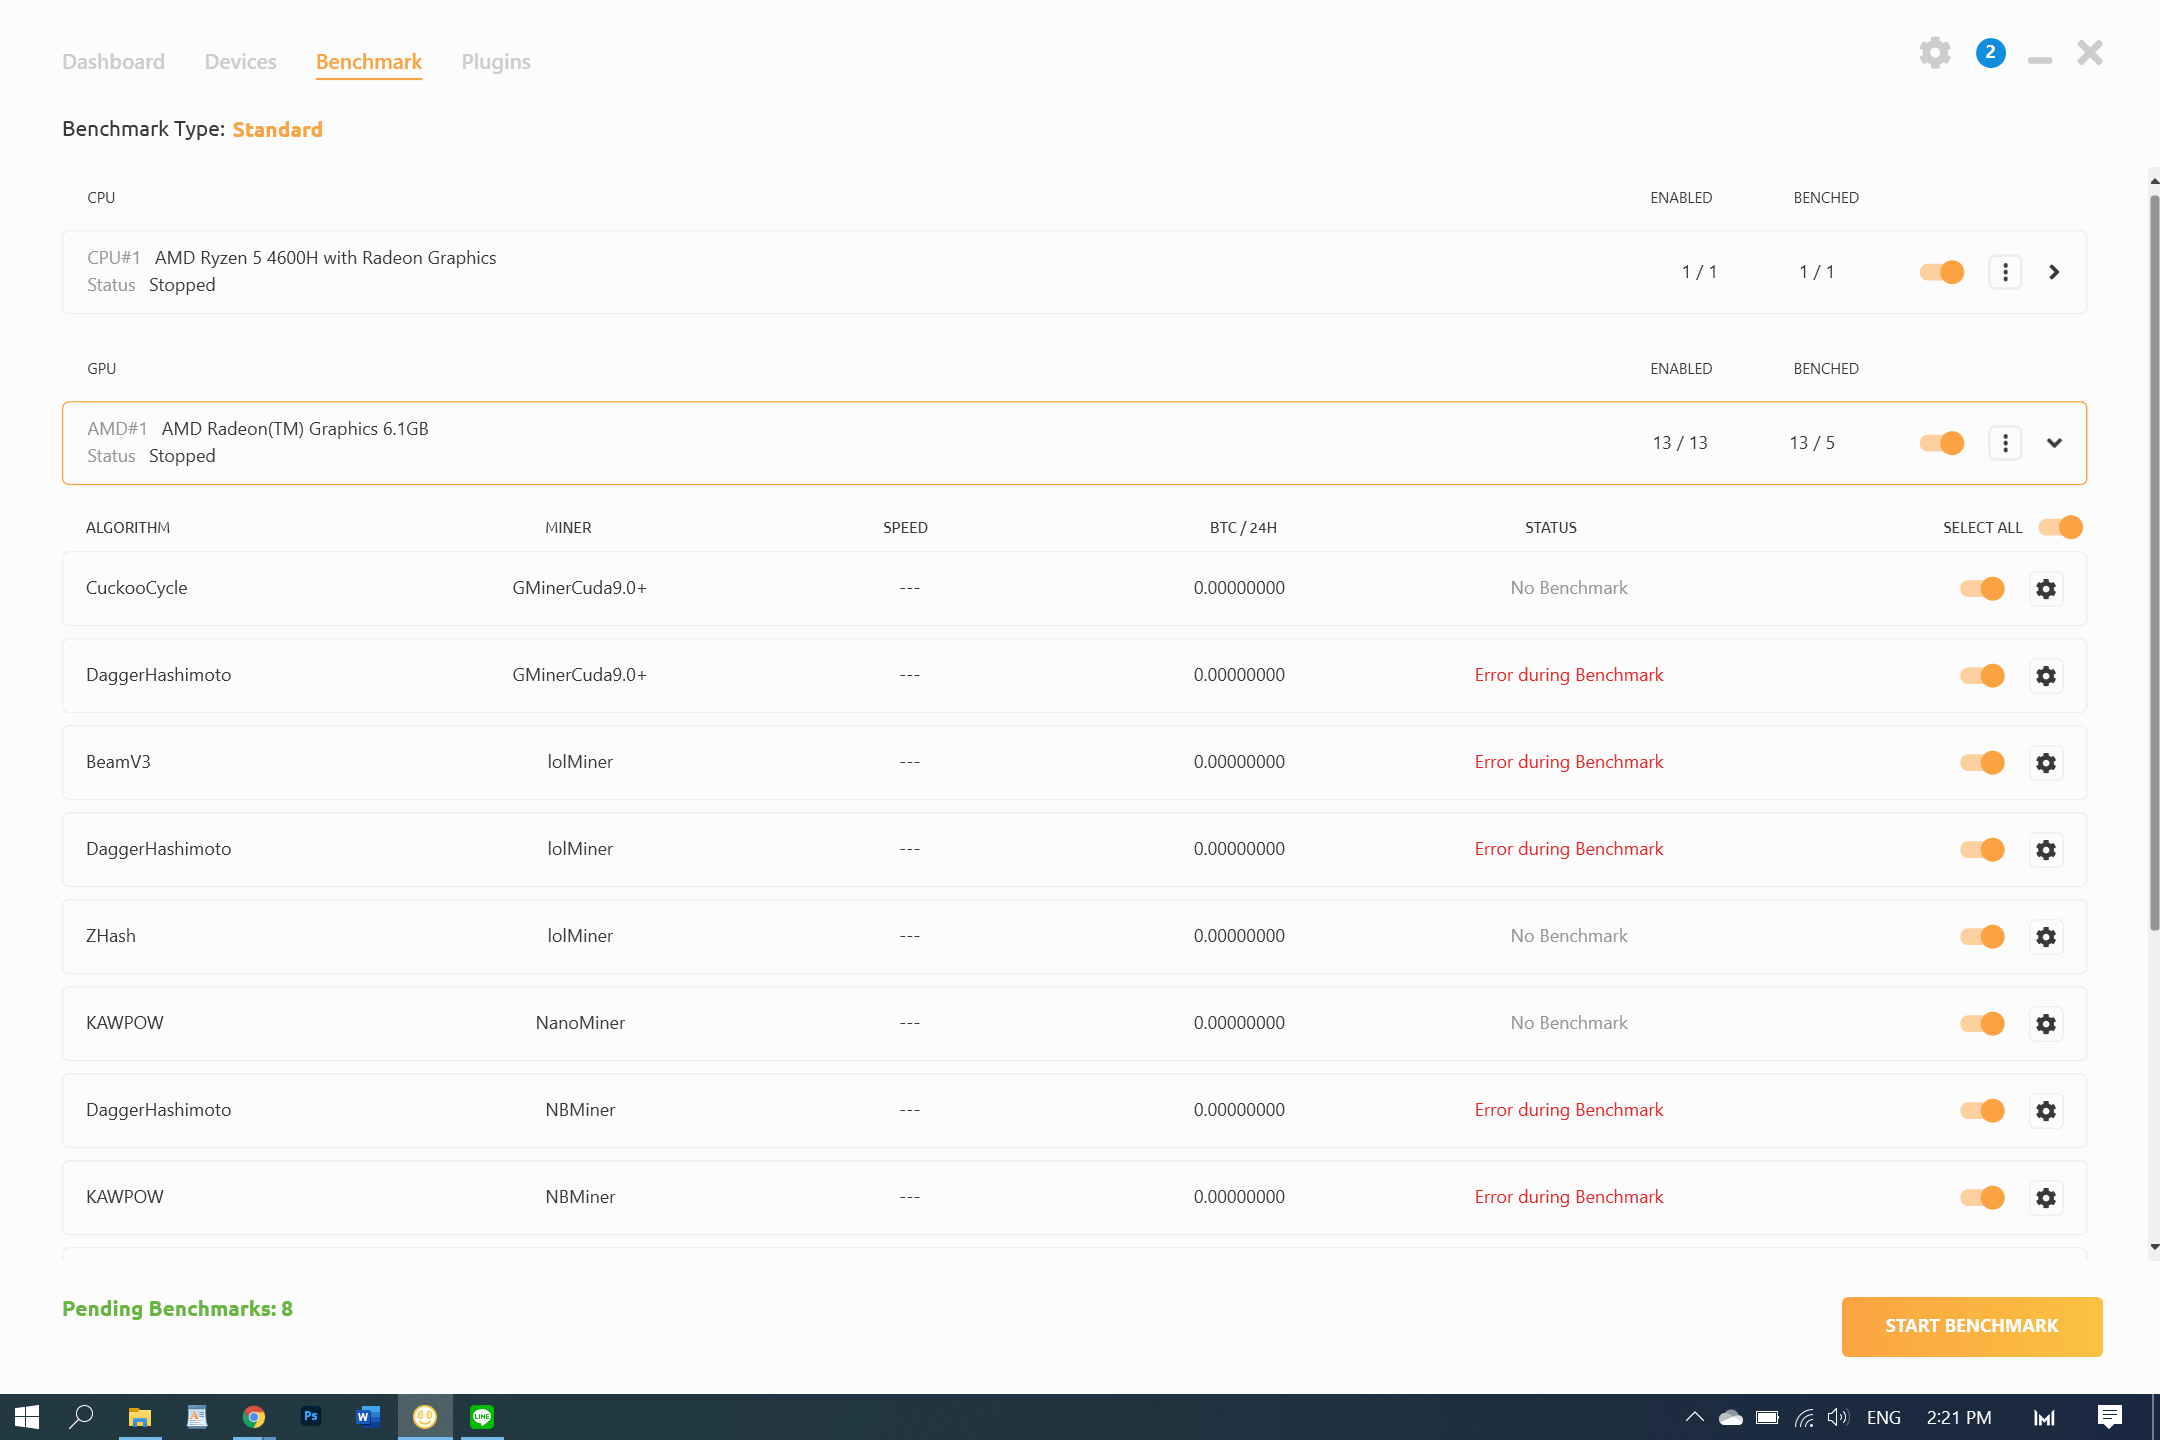This screenshot has height=1440, width=2160.
Task: Click AMD Radeon(TM) Graphics 6.1GB device name
Action: coord(295,429)
